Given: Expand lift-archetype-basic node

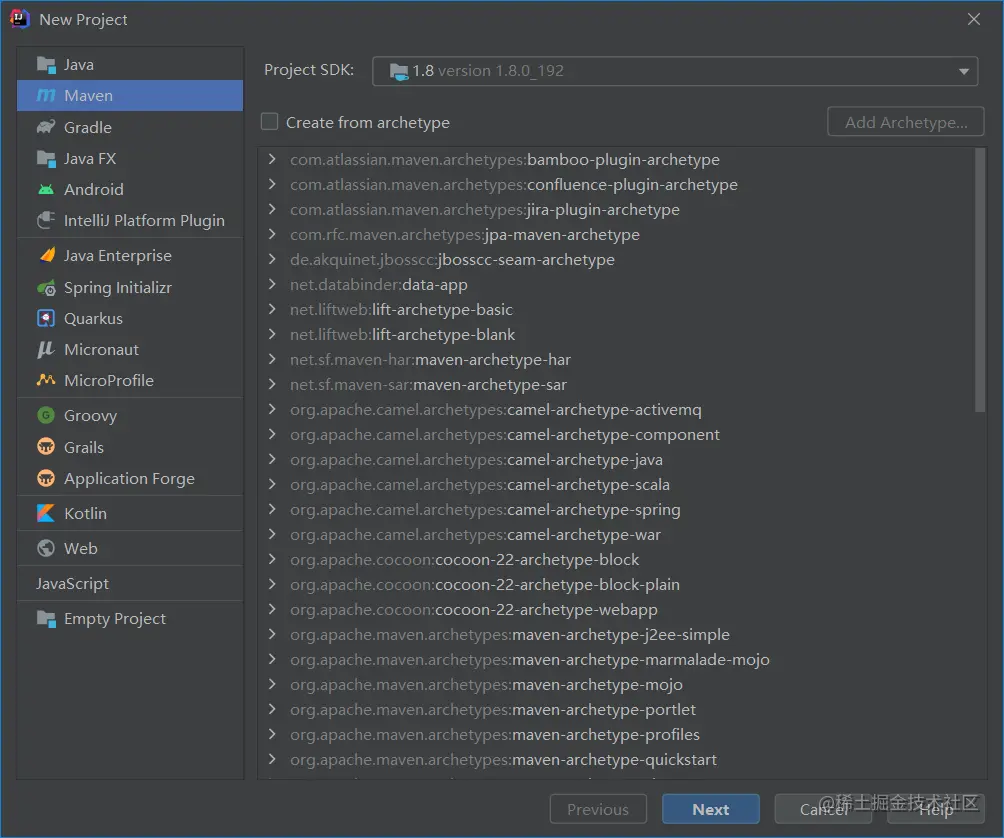Looking at the screenshot, I should tap(272, 309).
